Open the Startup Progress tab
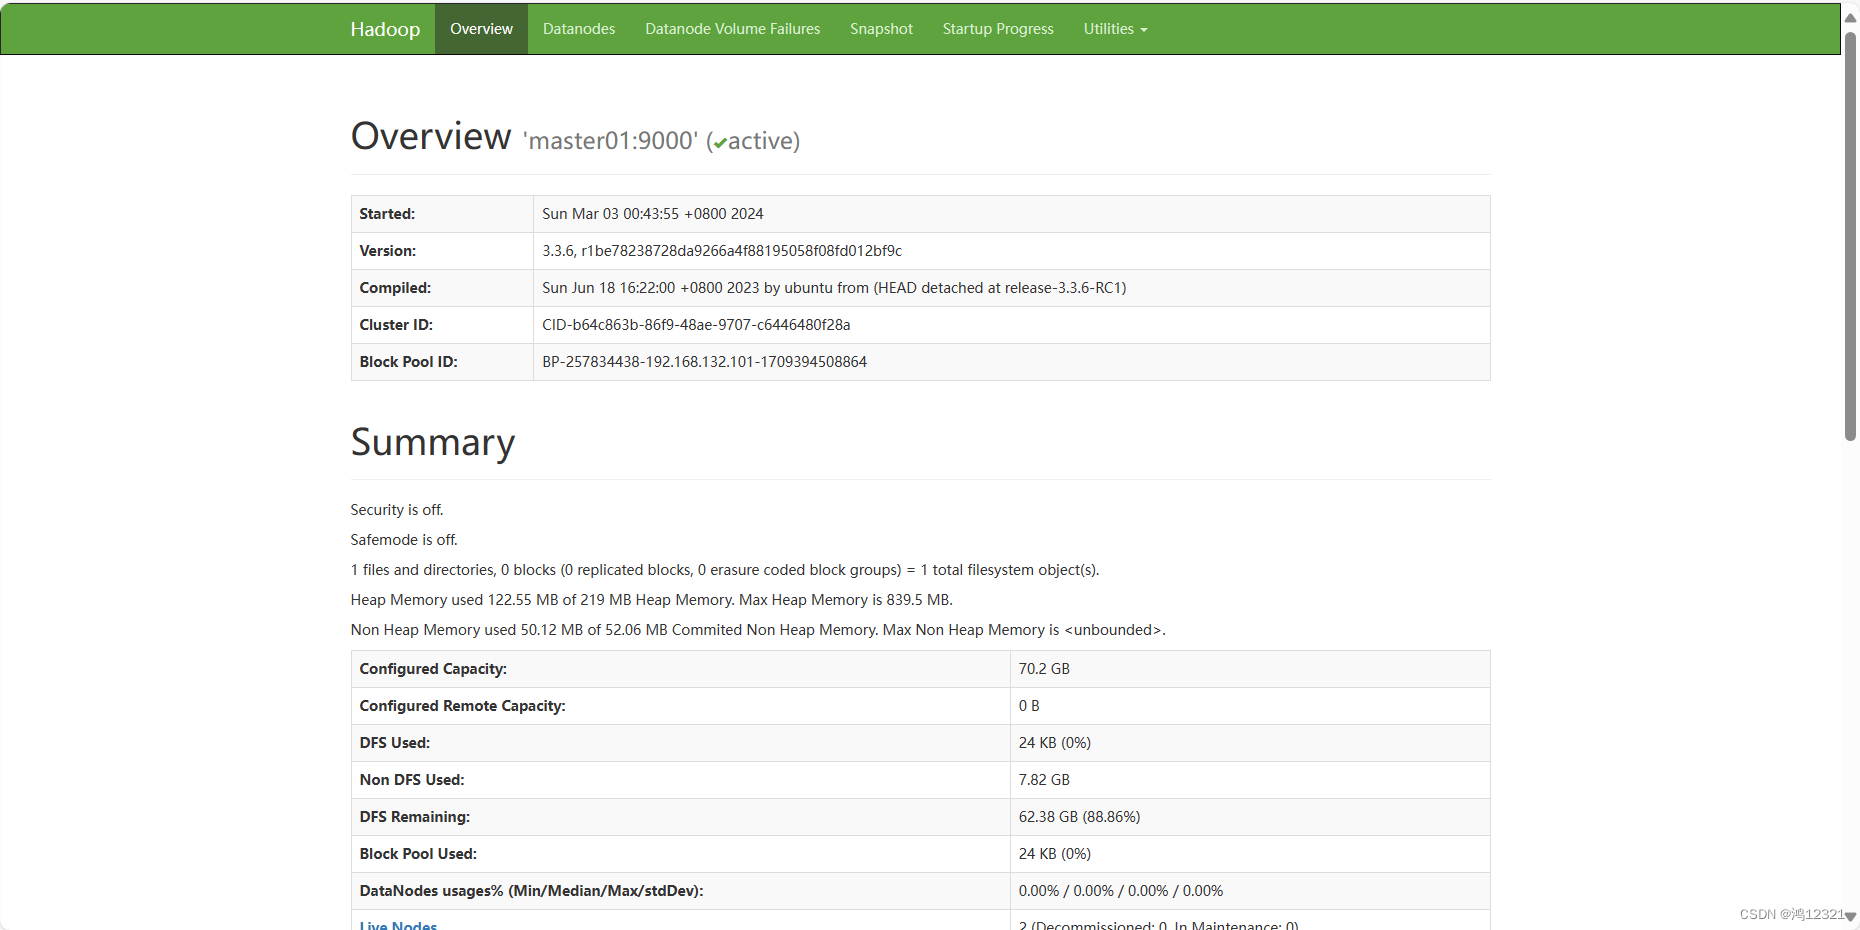The image size is (1860, 930). tap(998, 29)
